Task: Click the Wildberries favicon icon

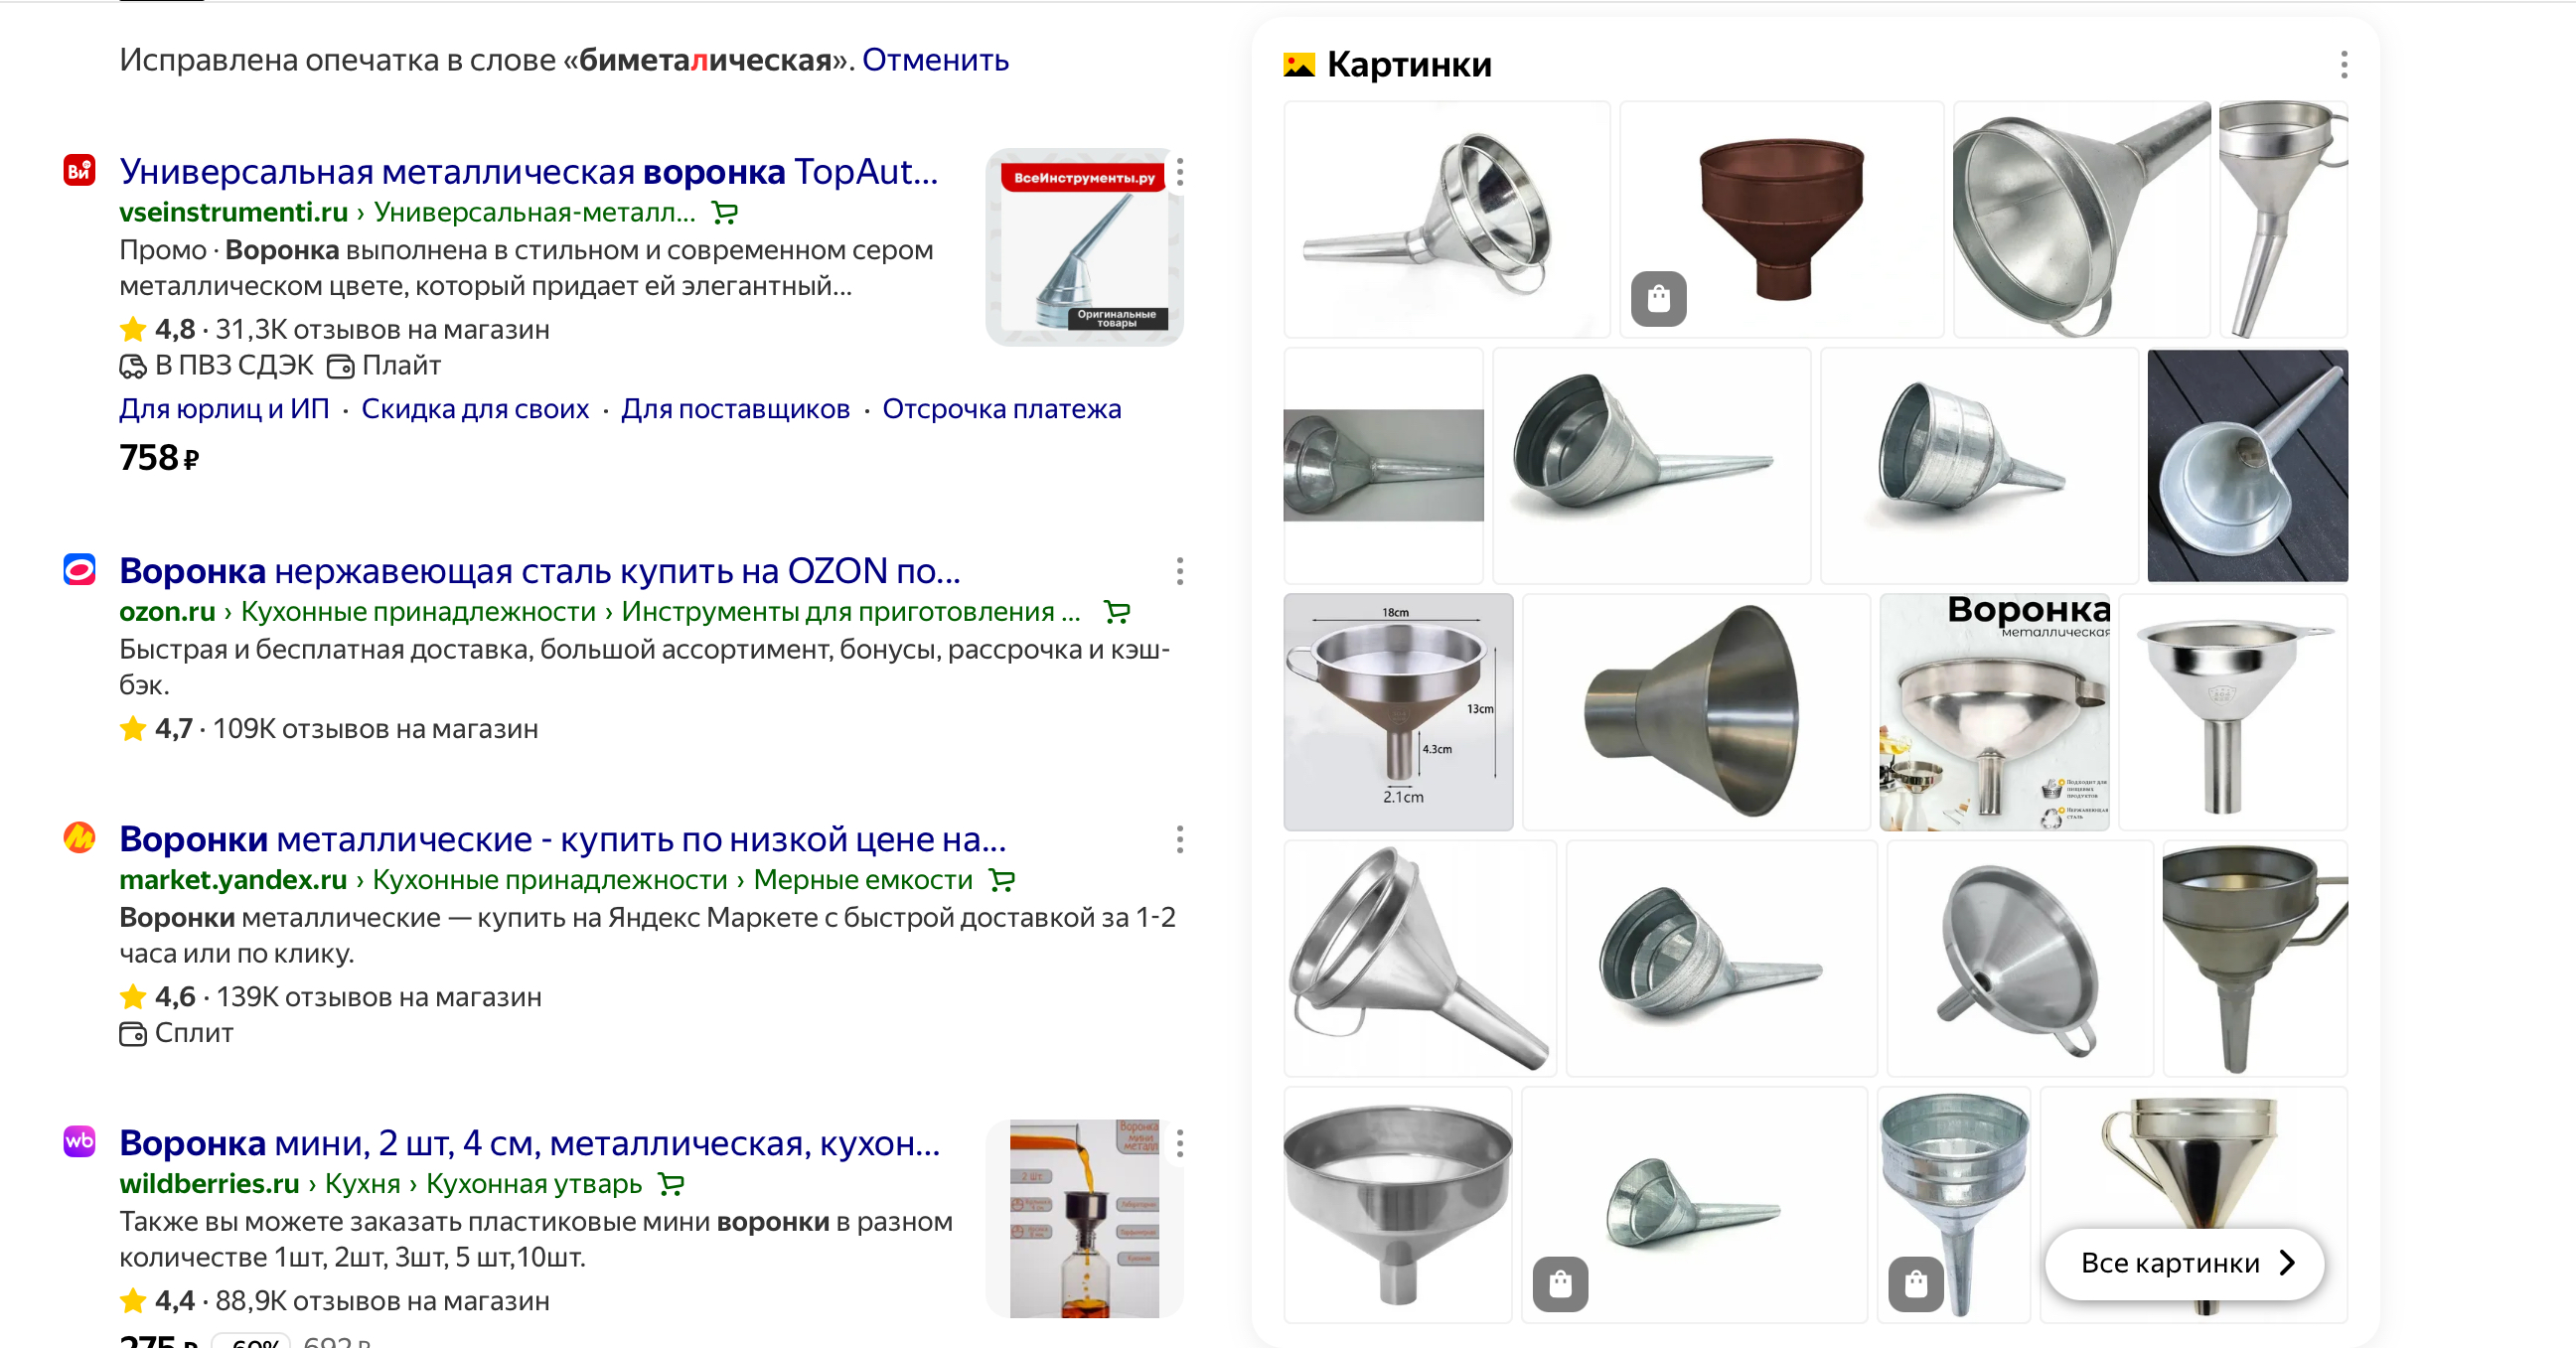Action: 79,1141
